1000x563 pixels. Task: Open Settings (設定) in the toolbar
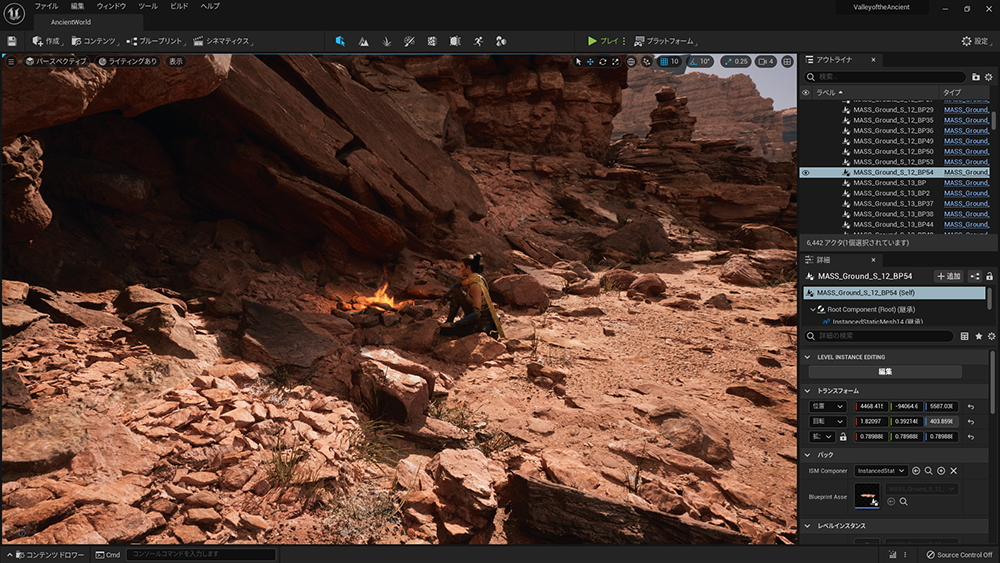click(975, 41)
